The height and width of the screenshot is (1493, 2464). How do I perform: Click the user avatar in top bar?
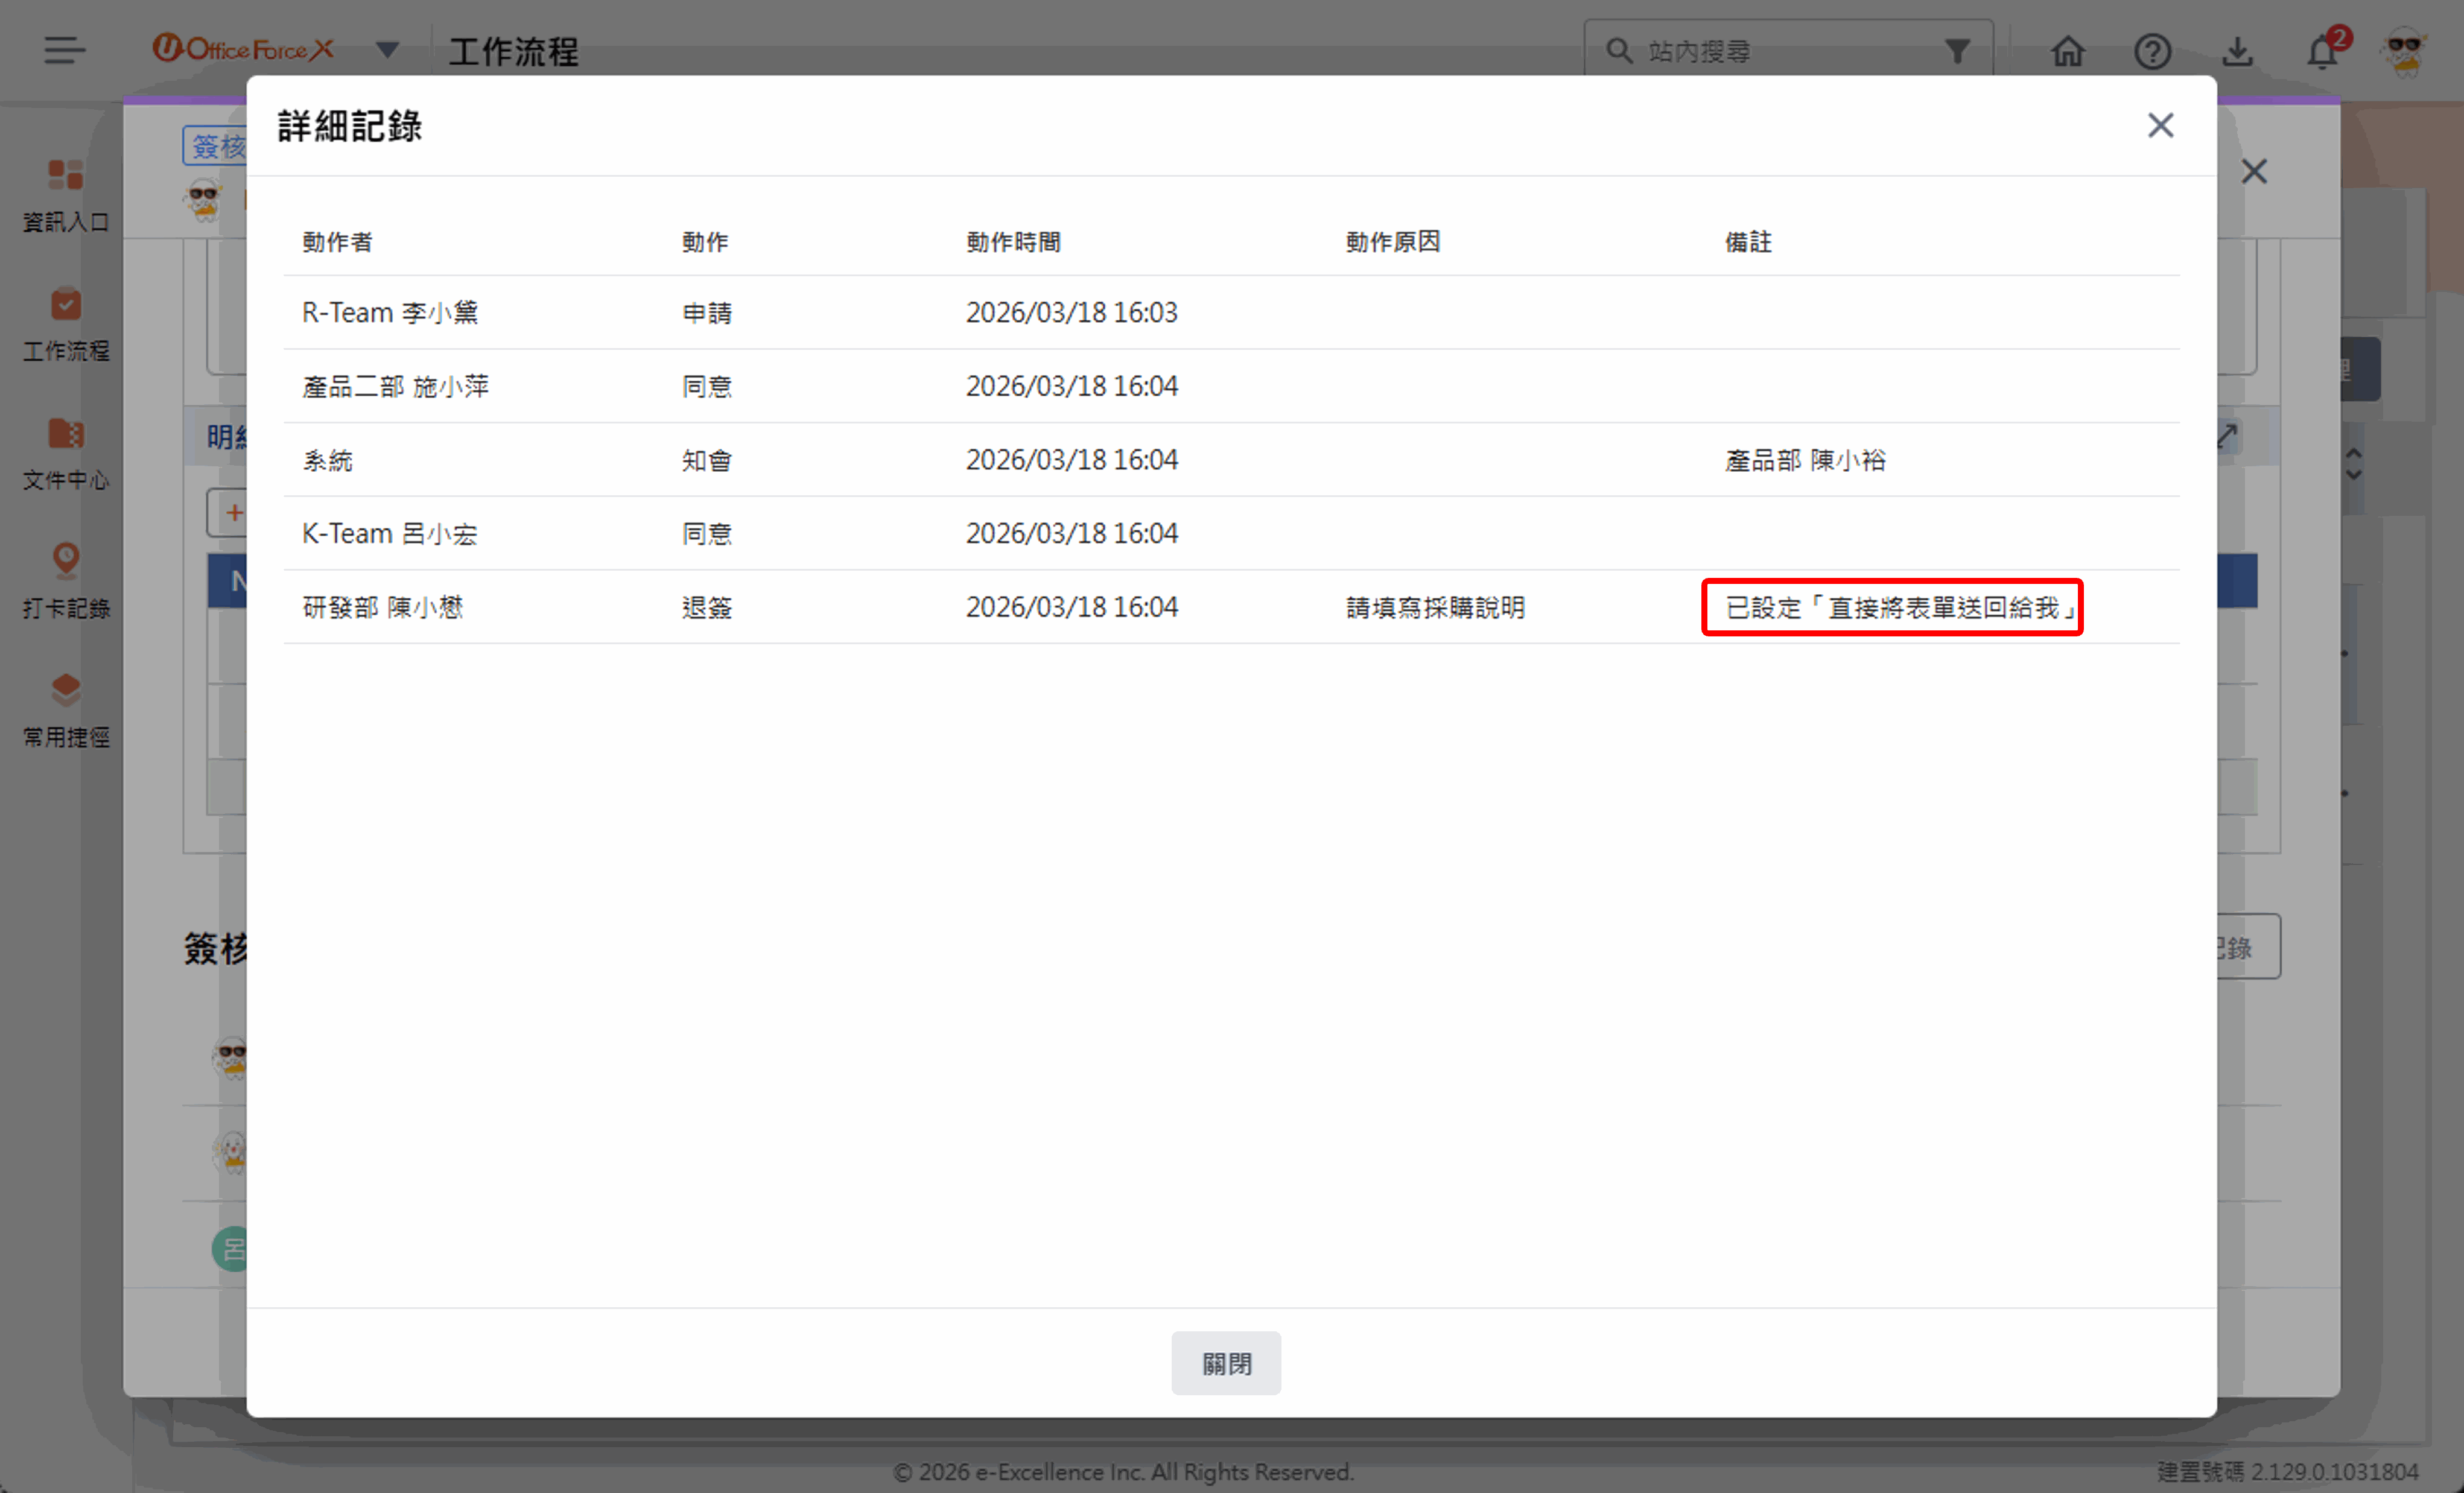tap(2405, 51)
